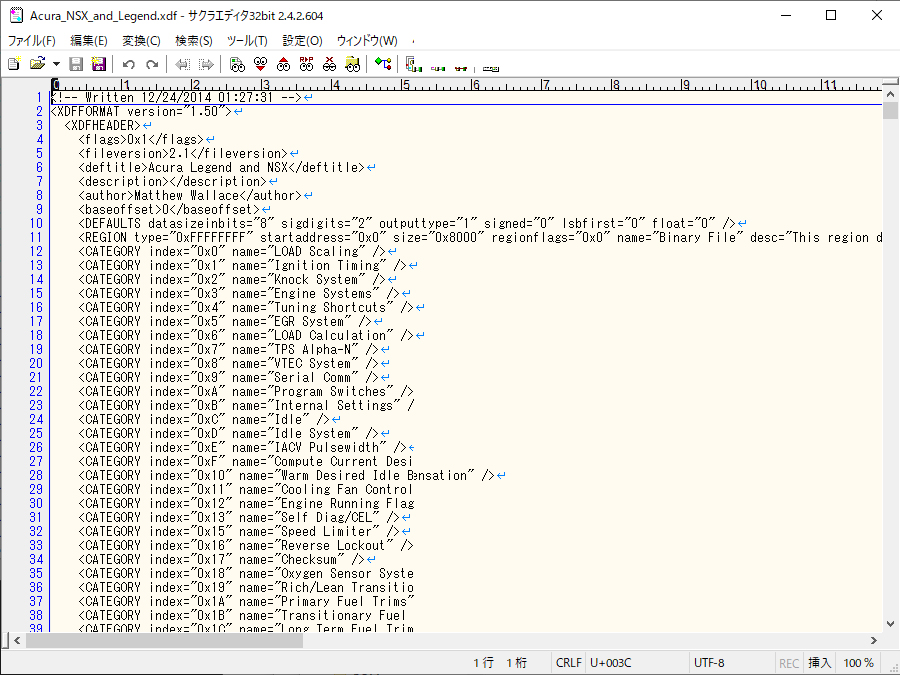Click the CRLF line-ending status cell

(568, 663)
